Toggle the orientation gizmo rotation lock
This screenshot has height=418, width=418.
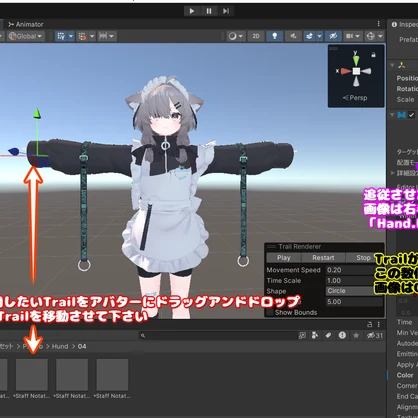coord(374,55)
